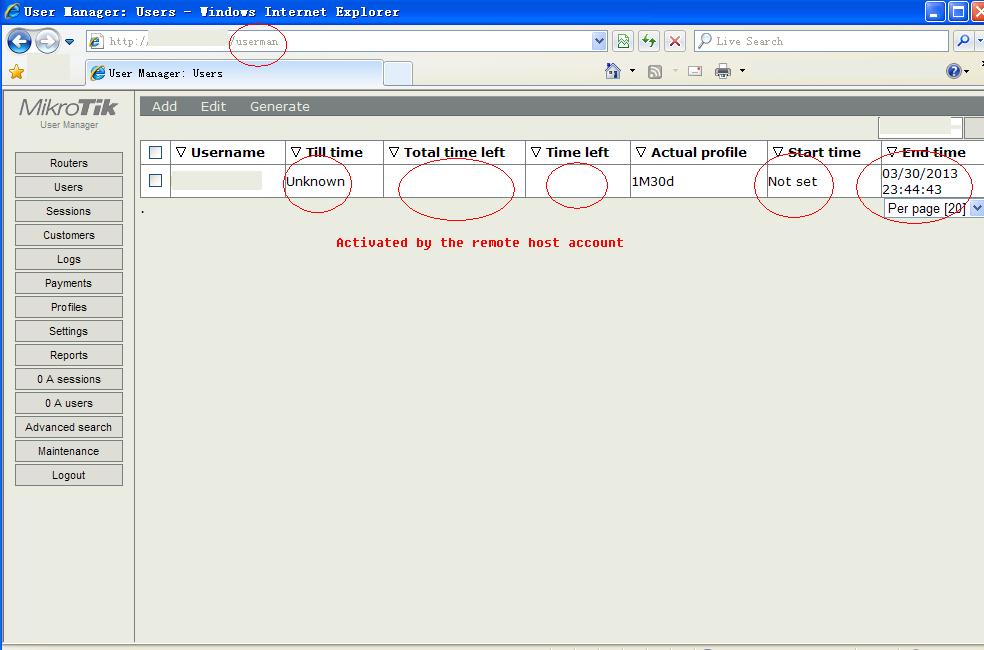Tick the select-all checkbox in table header
This screenshot has height=650, width=984.
point(156,152)
